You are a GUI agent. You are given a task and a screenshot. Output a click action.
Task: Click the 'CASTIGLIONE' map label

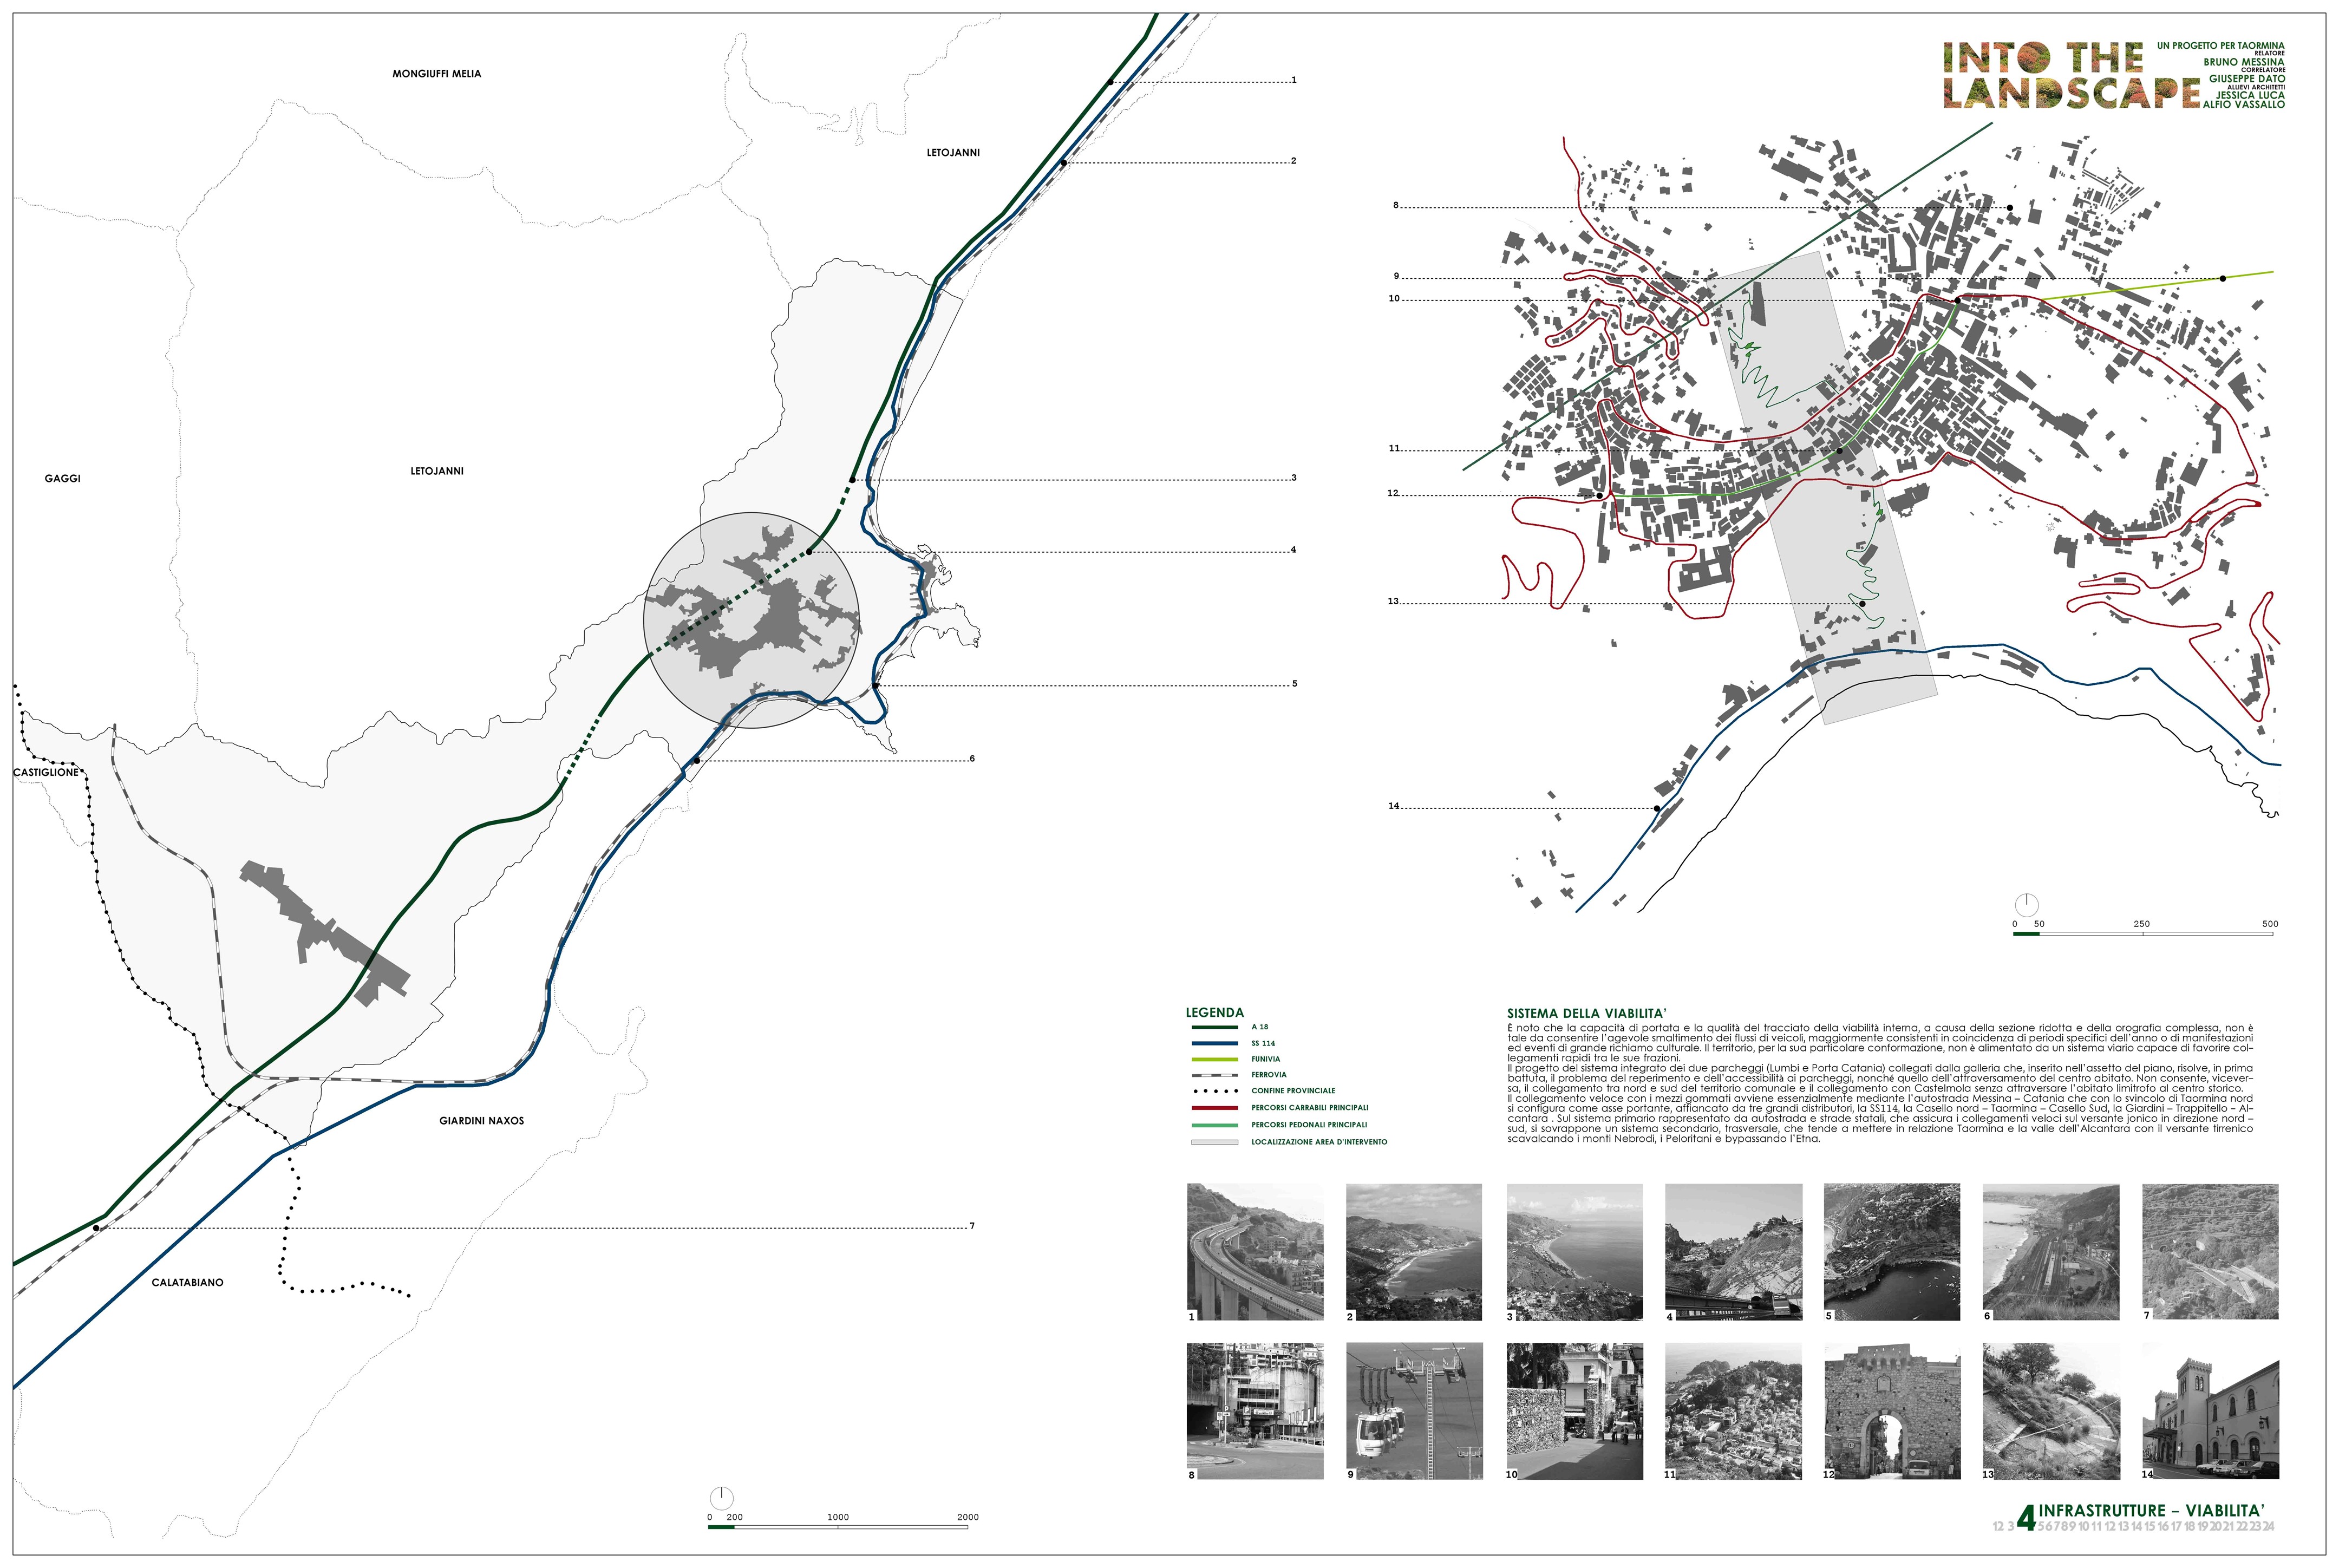point(46,773)
